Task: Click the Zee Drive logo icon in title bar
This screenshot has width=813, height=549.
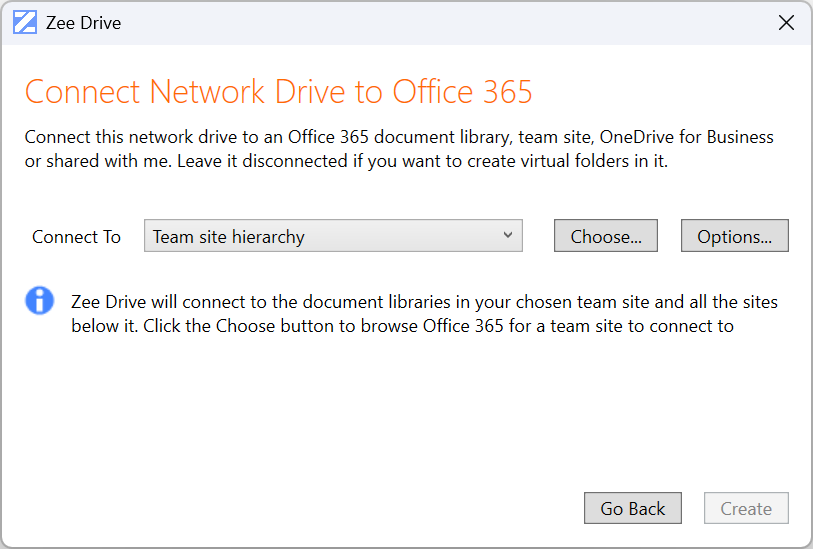Action: point(25,23)
